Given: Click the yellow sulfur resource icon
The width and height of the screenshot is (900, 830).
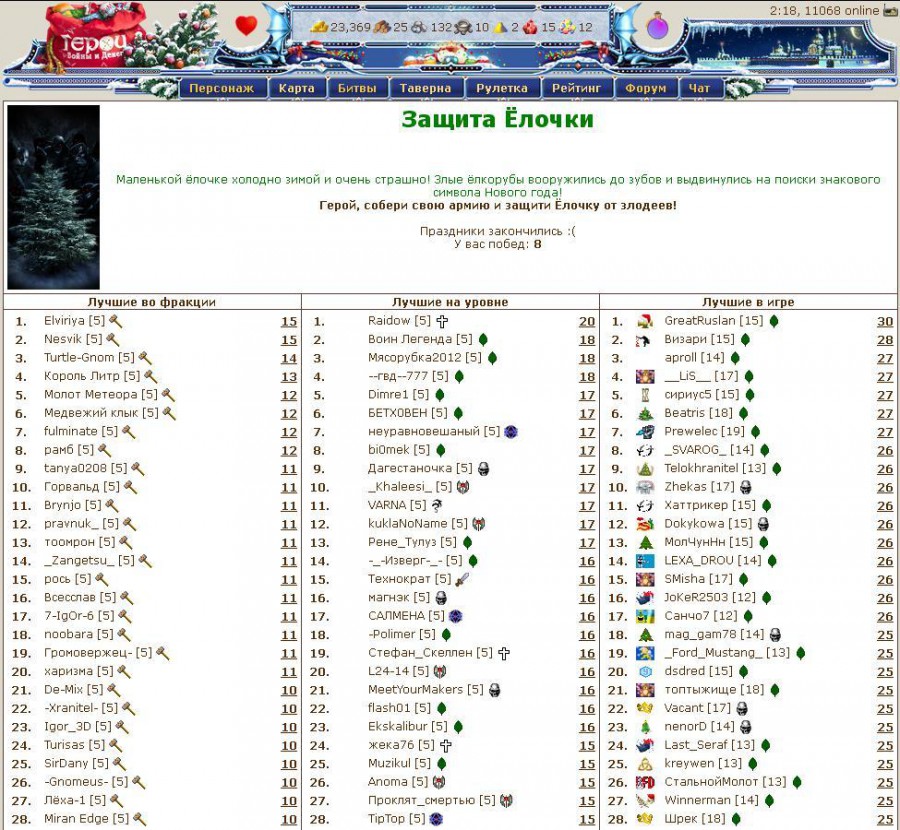Looking at the screenshot, I should tap(500, 27).
